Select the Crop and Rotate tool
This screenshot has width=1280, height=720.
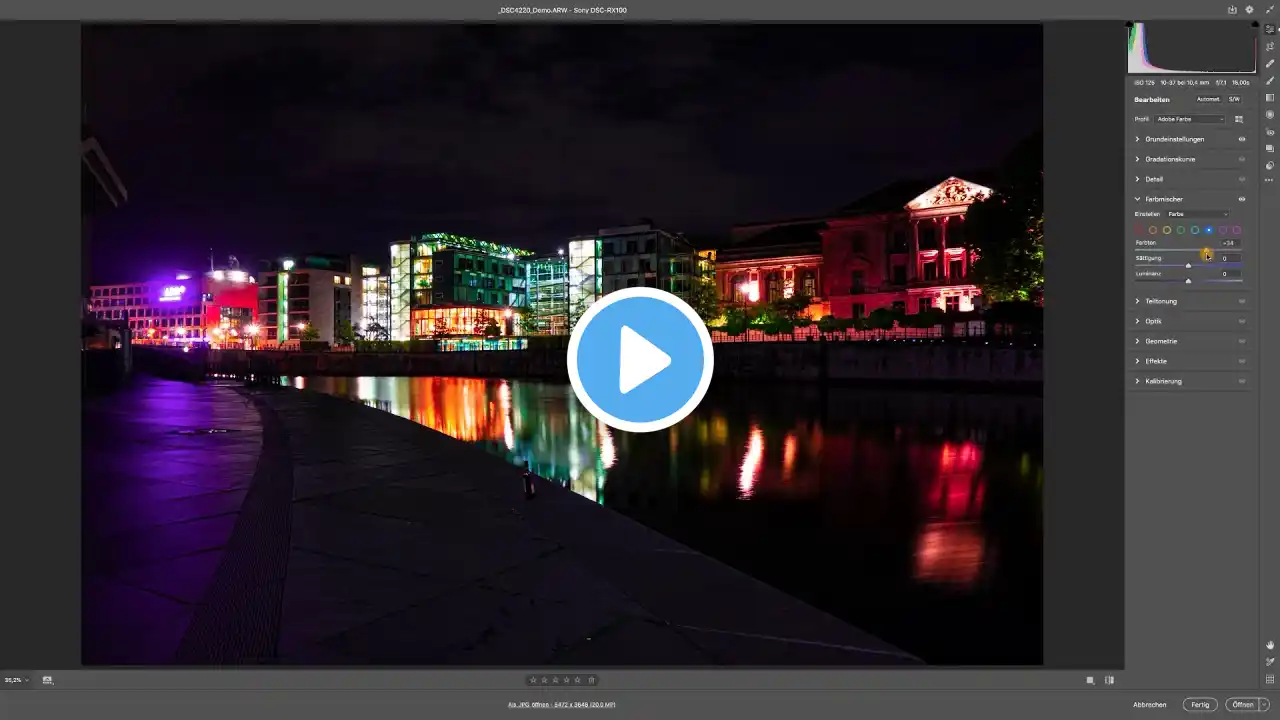[x=1270, y=46]
